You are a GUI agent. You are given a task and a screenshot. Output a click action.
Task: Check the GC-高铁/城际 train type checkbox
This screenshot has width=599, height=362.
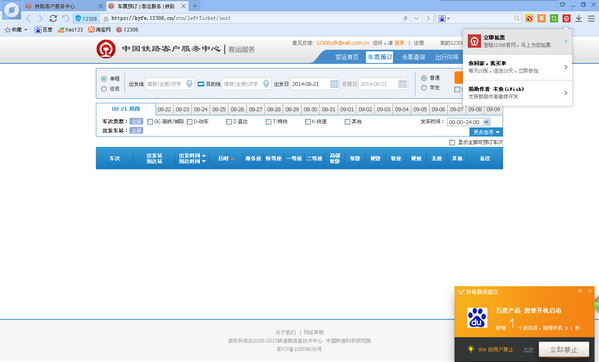tap(150, 122)
